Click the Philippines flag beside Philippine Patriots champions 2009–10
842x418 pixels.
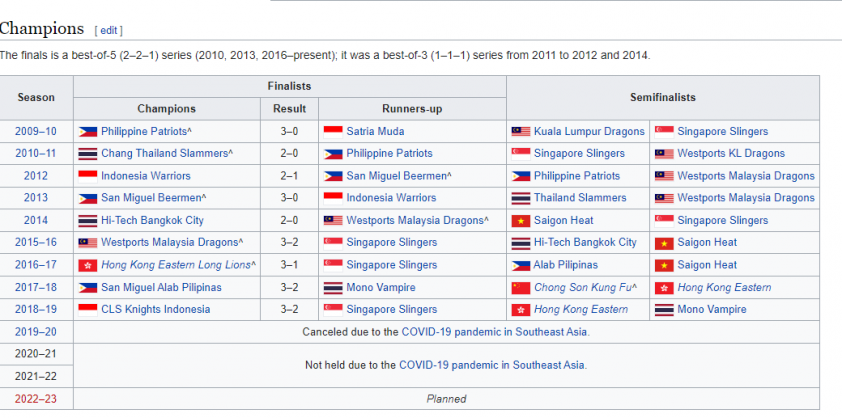pos(88,132)
